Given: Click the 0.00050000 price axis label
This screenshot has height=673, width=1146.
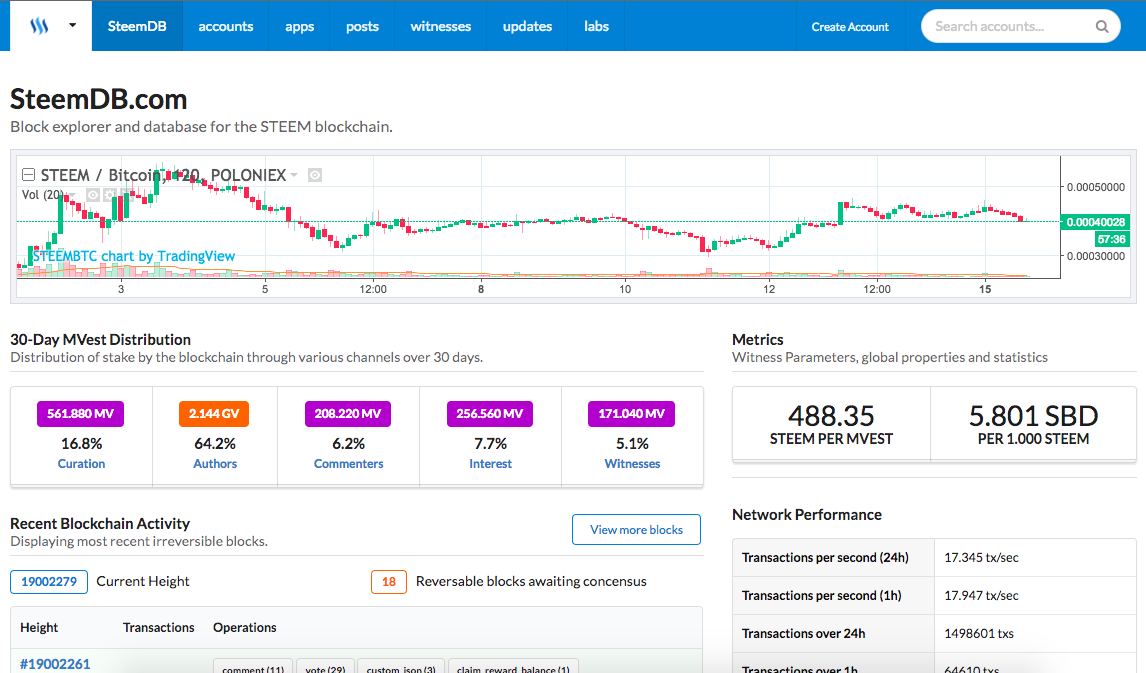Looking at the screenshot, I should 1096,187.
